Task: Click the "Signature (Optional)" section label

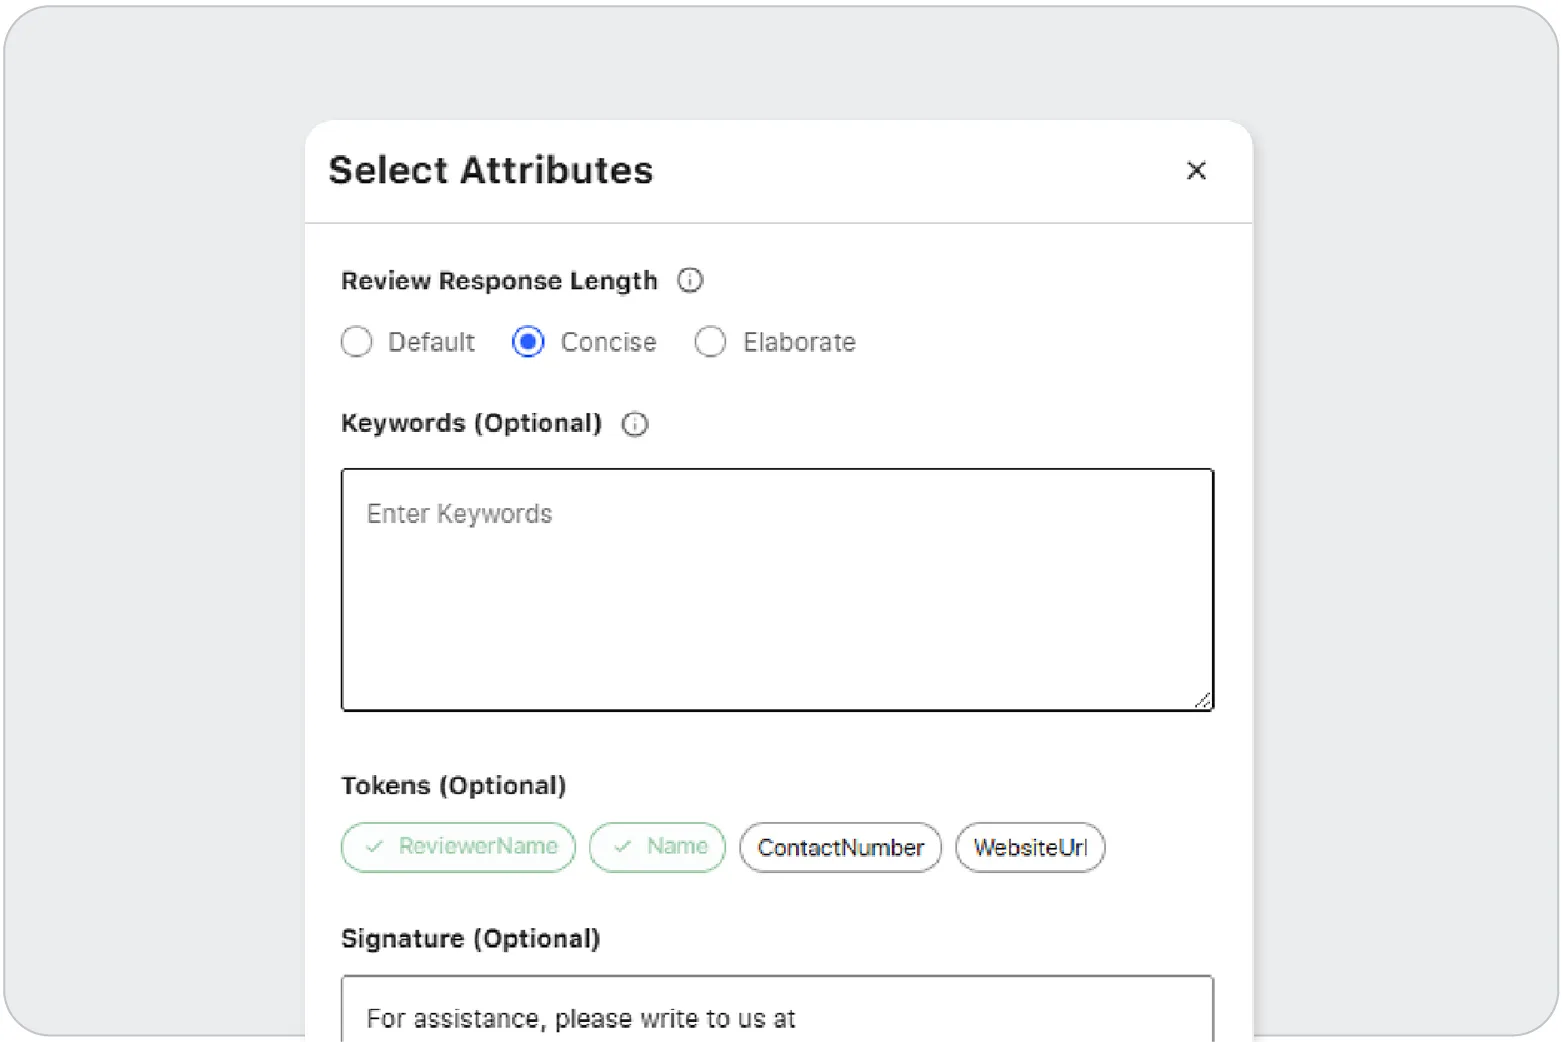Action: (x=470, y=939)
